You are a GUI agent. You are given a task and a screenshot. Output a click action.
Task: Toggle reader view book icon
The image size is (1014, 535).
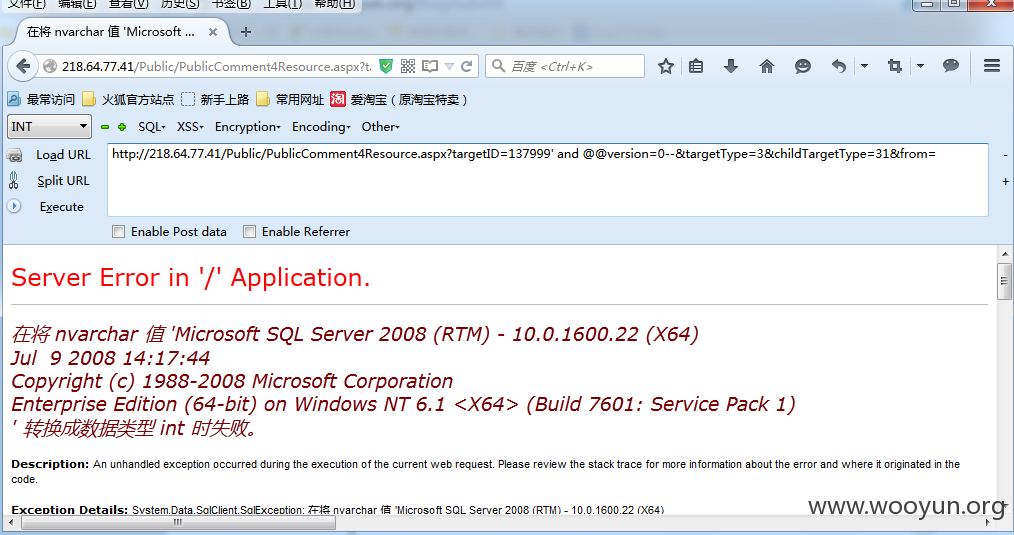[x=429, y=66]
